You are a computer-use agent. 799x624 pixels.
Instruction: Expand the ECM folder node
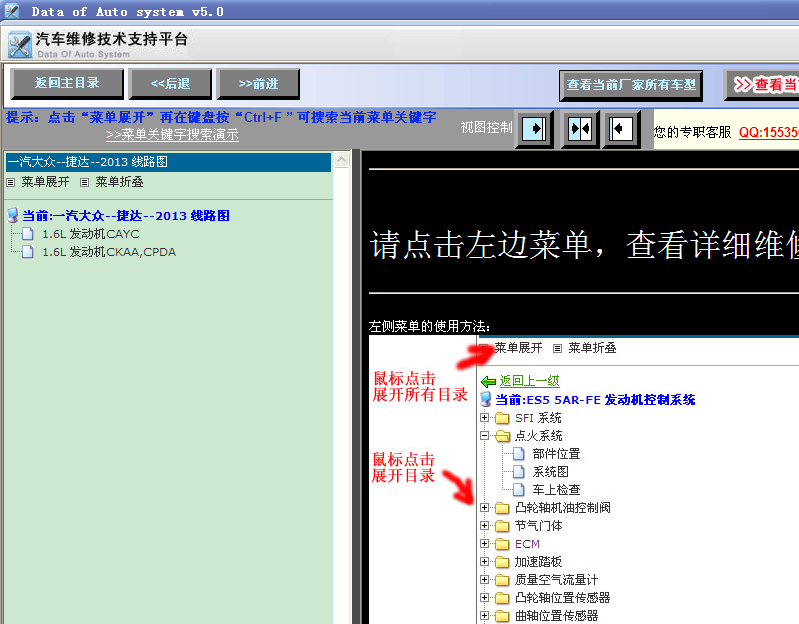point(485,544)
